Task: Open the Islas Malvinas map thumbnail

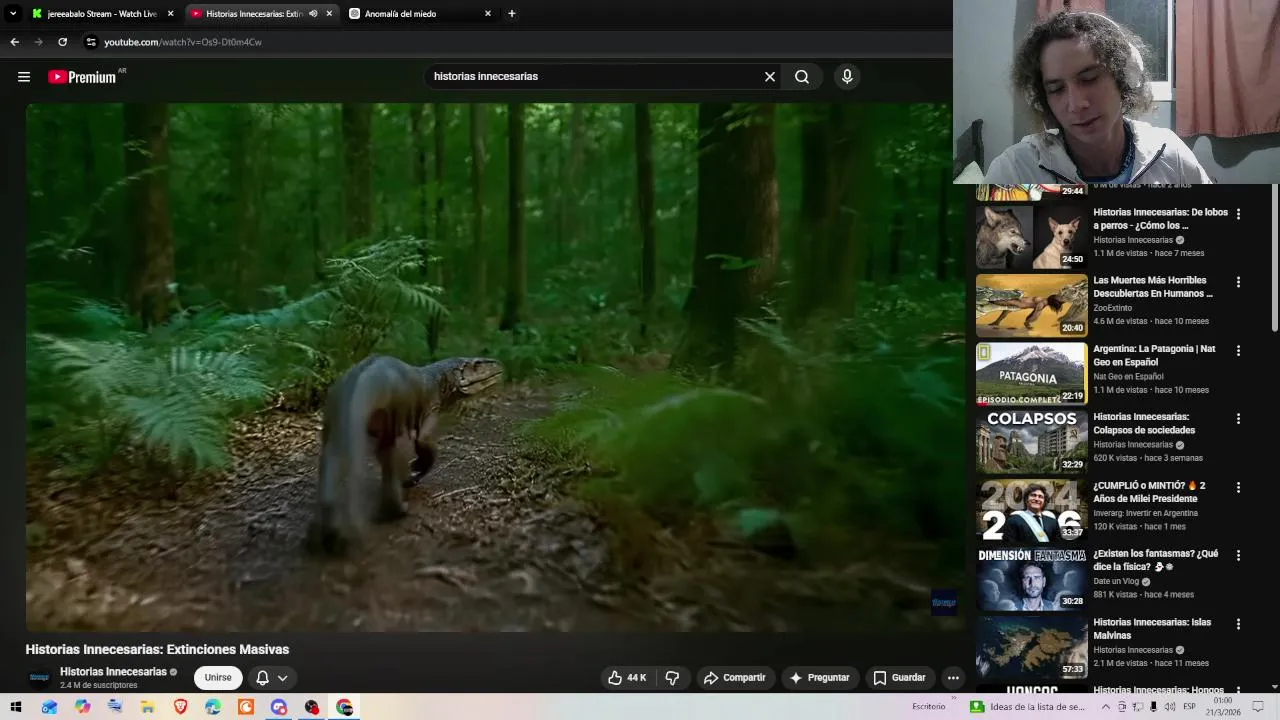Action: tap(1031, 647)
